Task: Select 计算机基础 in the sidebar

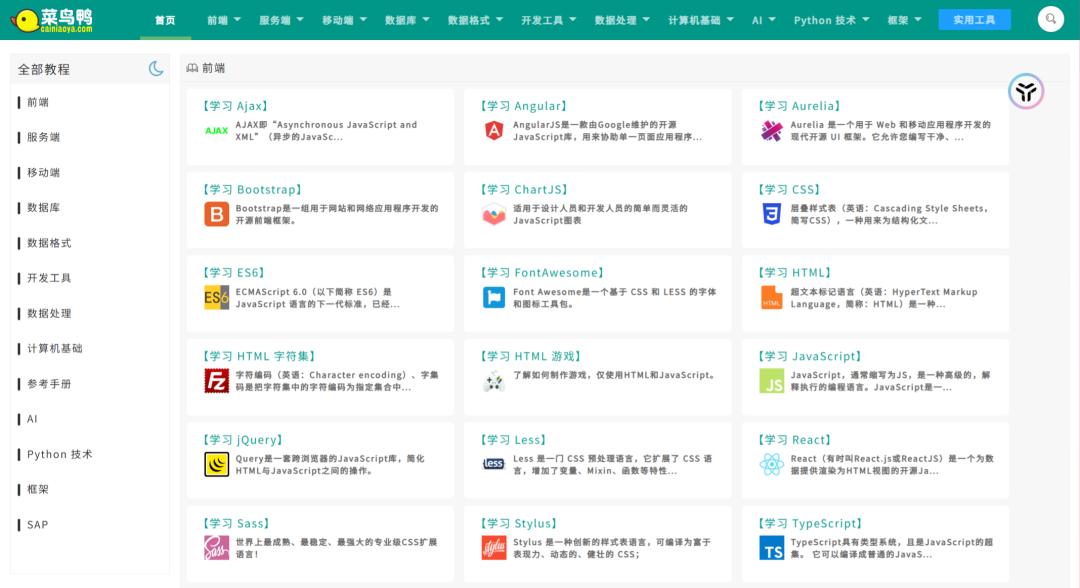Action: pyautogui.click(x=54, y=348)
